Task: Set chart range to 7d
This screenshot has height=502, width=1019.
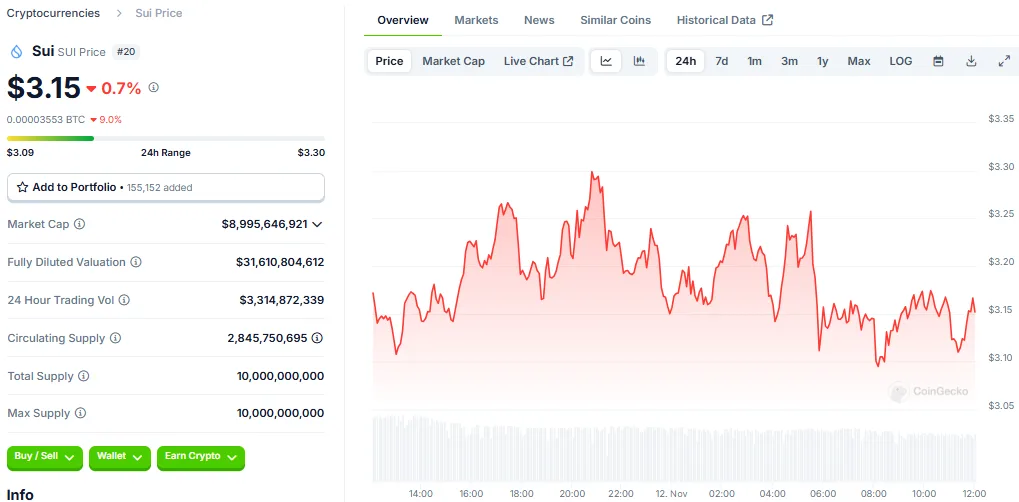Action: pos(721,61)
